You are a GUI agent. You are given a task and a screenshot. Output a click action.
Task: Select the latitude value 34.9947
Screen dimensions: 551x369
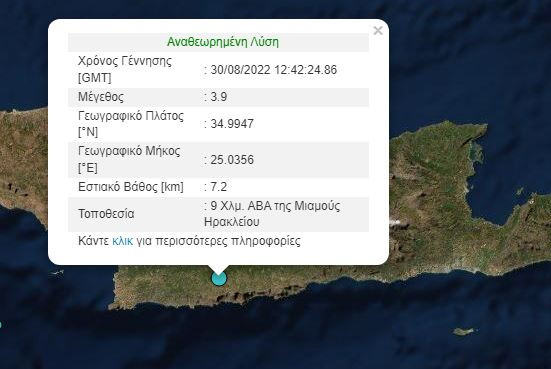(x=232, y=124)
